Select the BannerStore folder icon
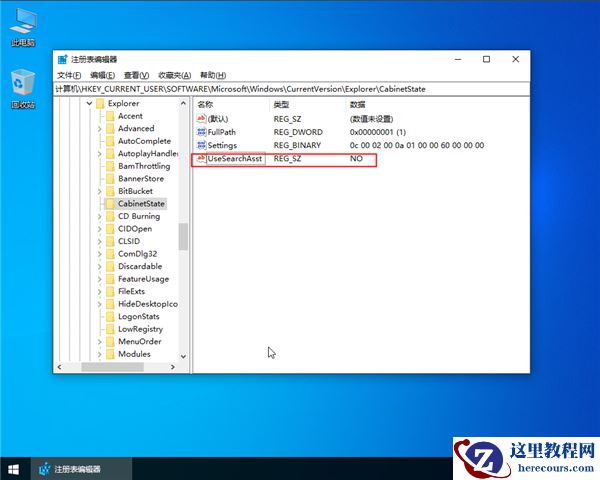 coord(110,179)
